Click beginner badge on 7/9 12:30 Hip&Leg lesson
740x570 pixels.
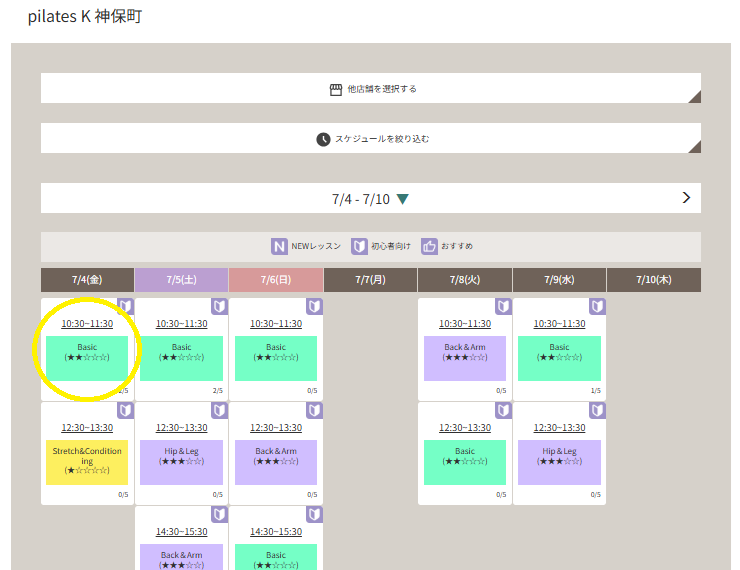click(x=597, y=410)
